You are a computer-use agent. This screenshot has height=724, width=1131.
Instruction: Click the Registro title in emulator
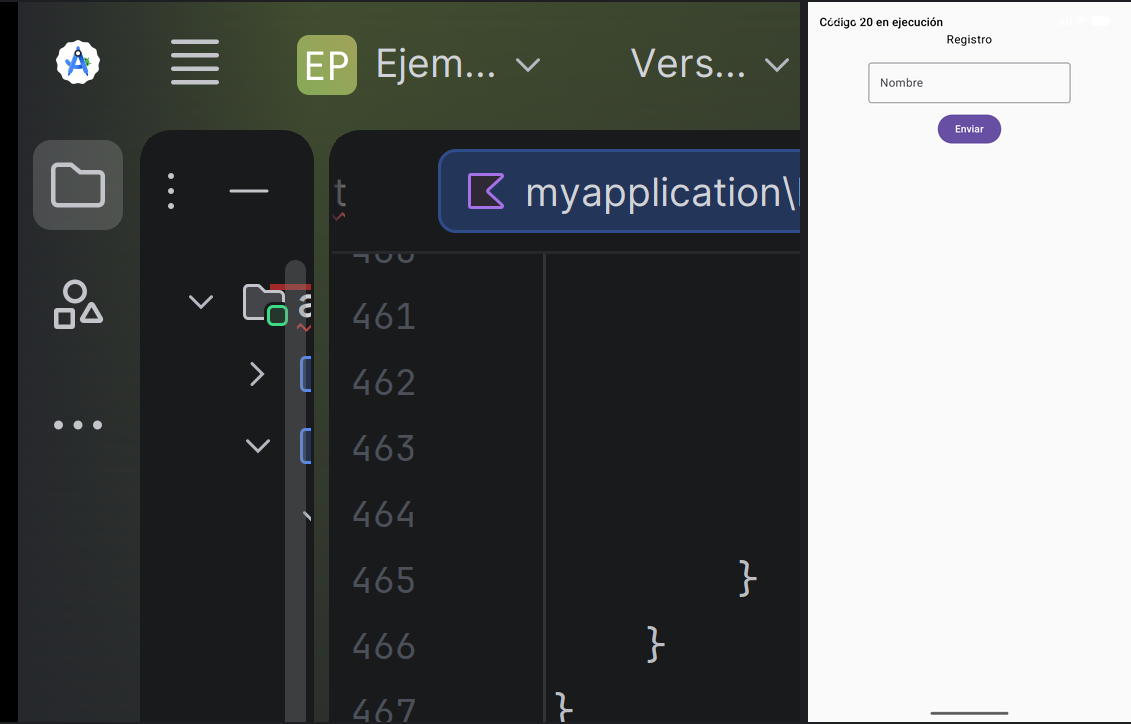pos(969,40)
